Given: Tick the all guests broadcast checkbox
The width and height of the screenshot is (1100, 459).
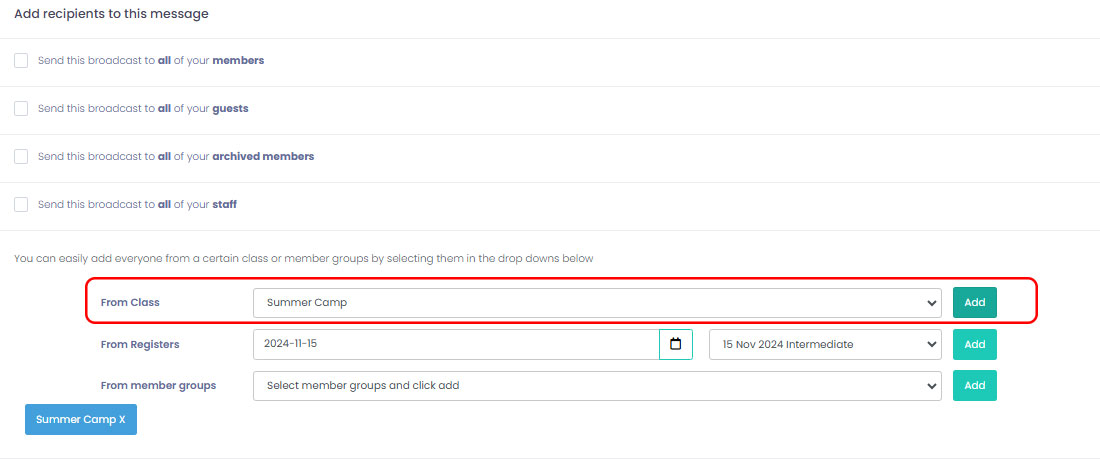Looking at the screenshot, I should point(21,109).
